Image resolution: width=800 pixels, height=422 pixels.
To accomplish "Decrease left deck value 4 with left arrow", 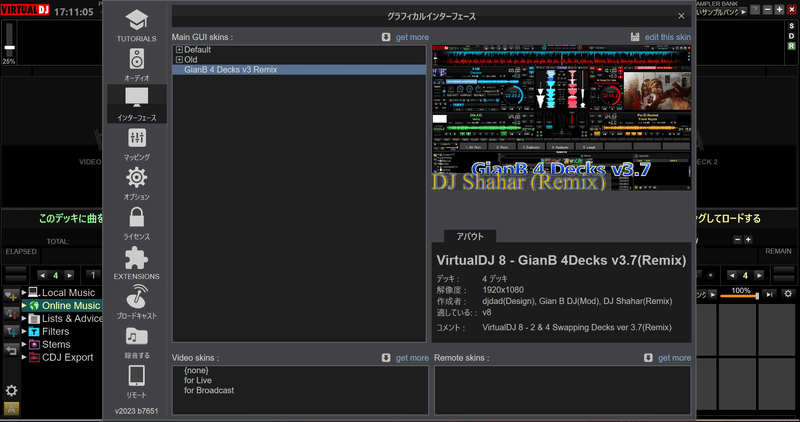I will [42, 276].
